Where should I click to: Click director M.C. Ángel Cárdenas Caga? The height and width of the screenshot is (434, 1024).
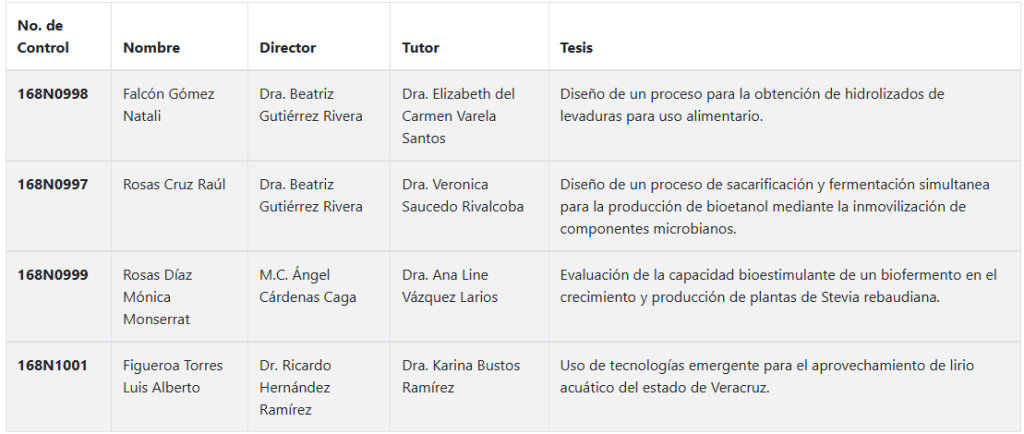coord(307,286)
